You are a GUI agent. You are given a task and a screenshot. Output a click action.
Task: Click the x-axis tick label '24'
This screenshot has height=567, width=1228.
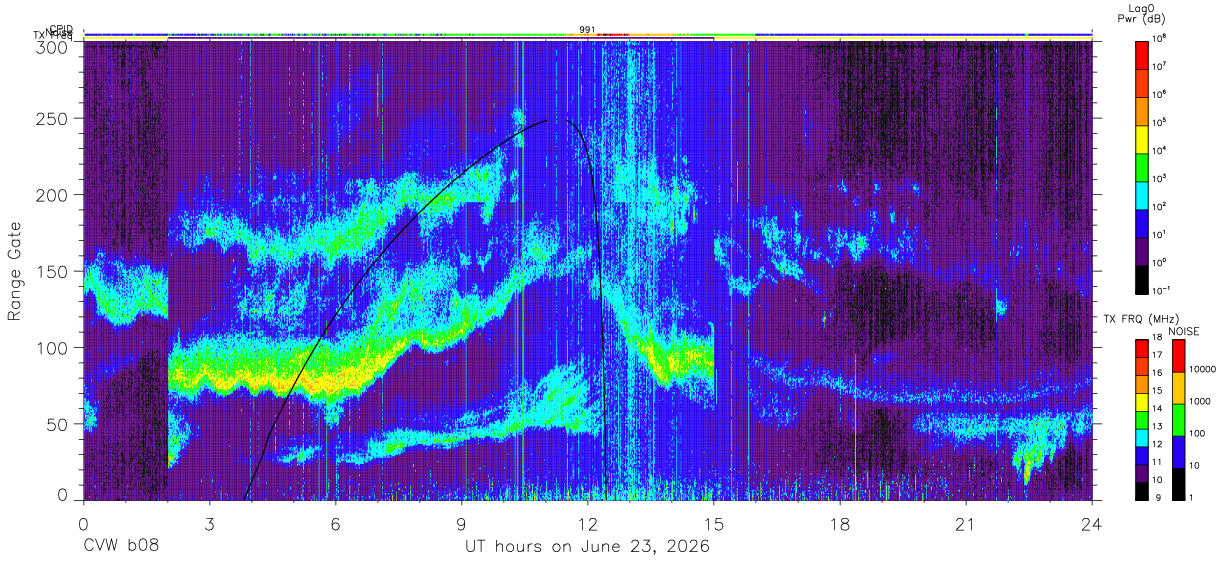coord(1091,524)
